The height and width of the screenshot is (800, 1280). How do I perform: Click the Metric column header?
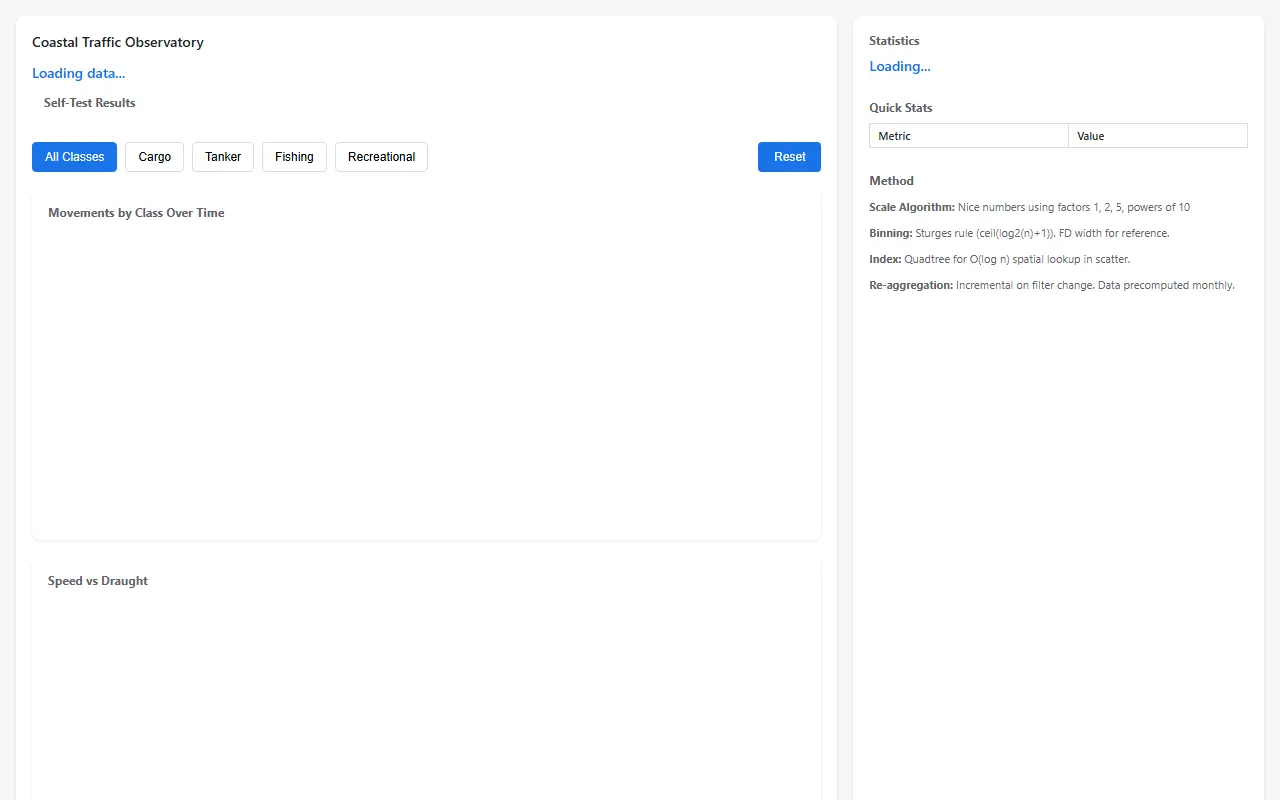pyautogui.click(x=969, y=136)
